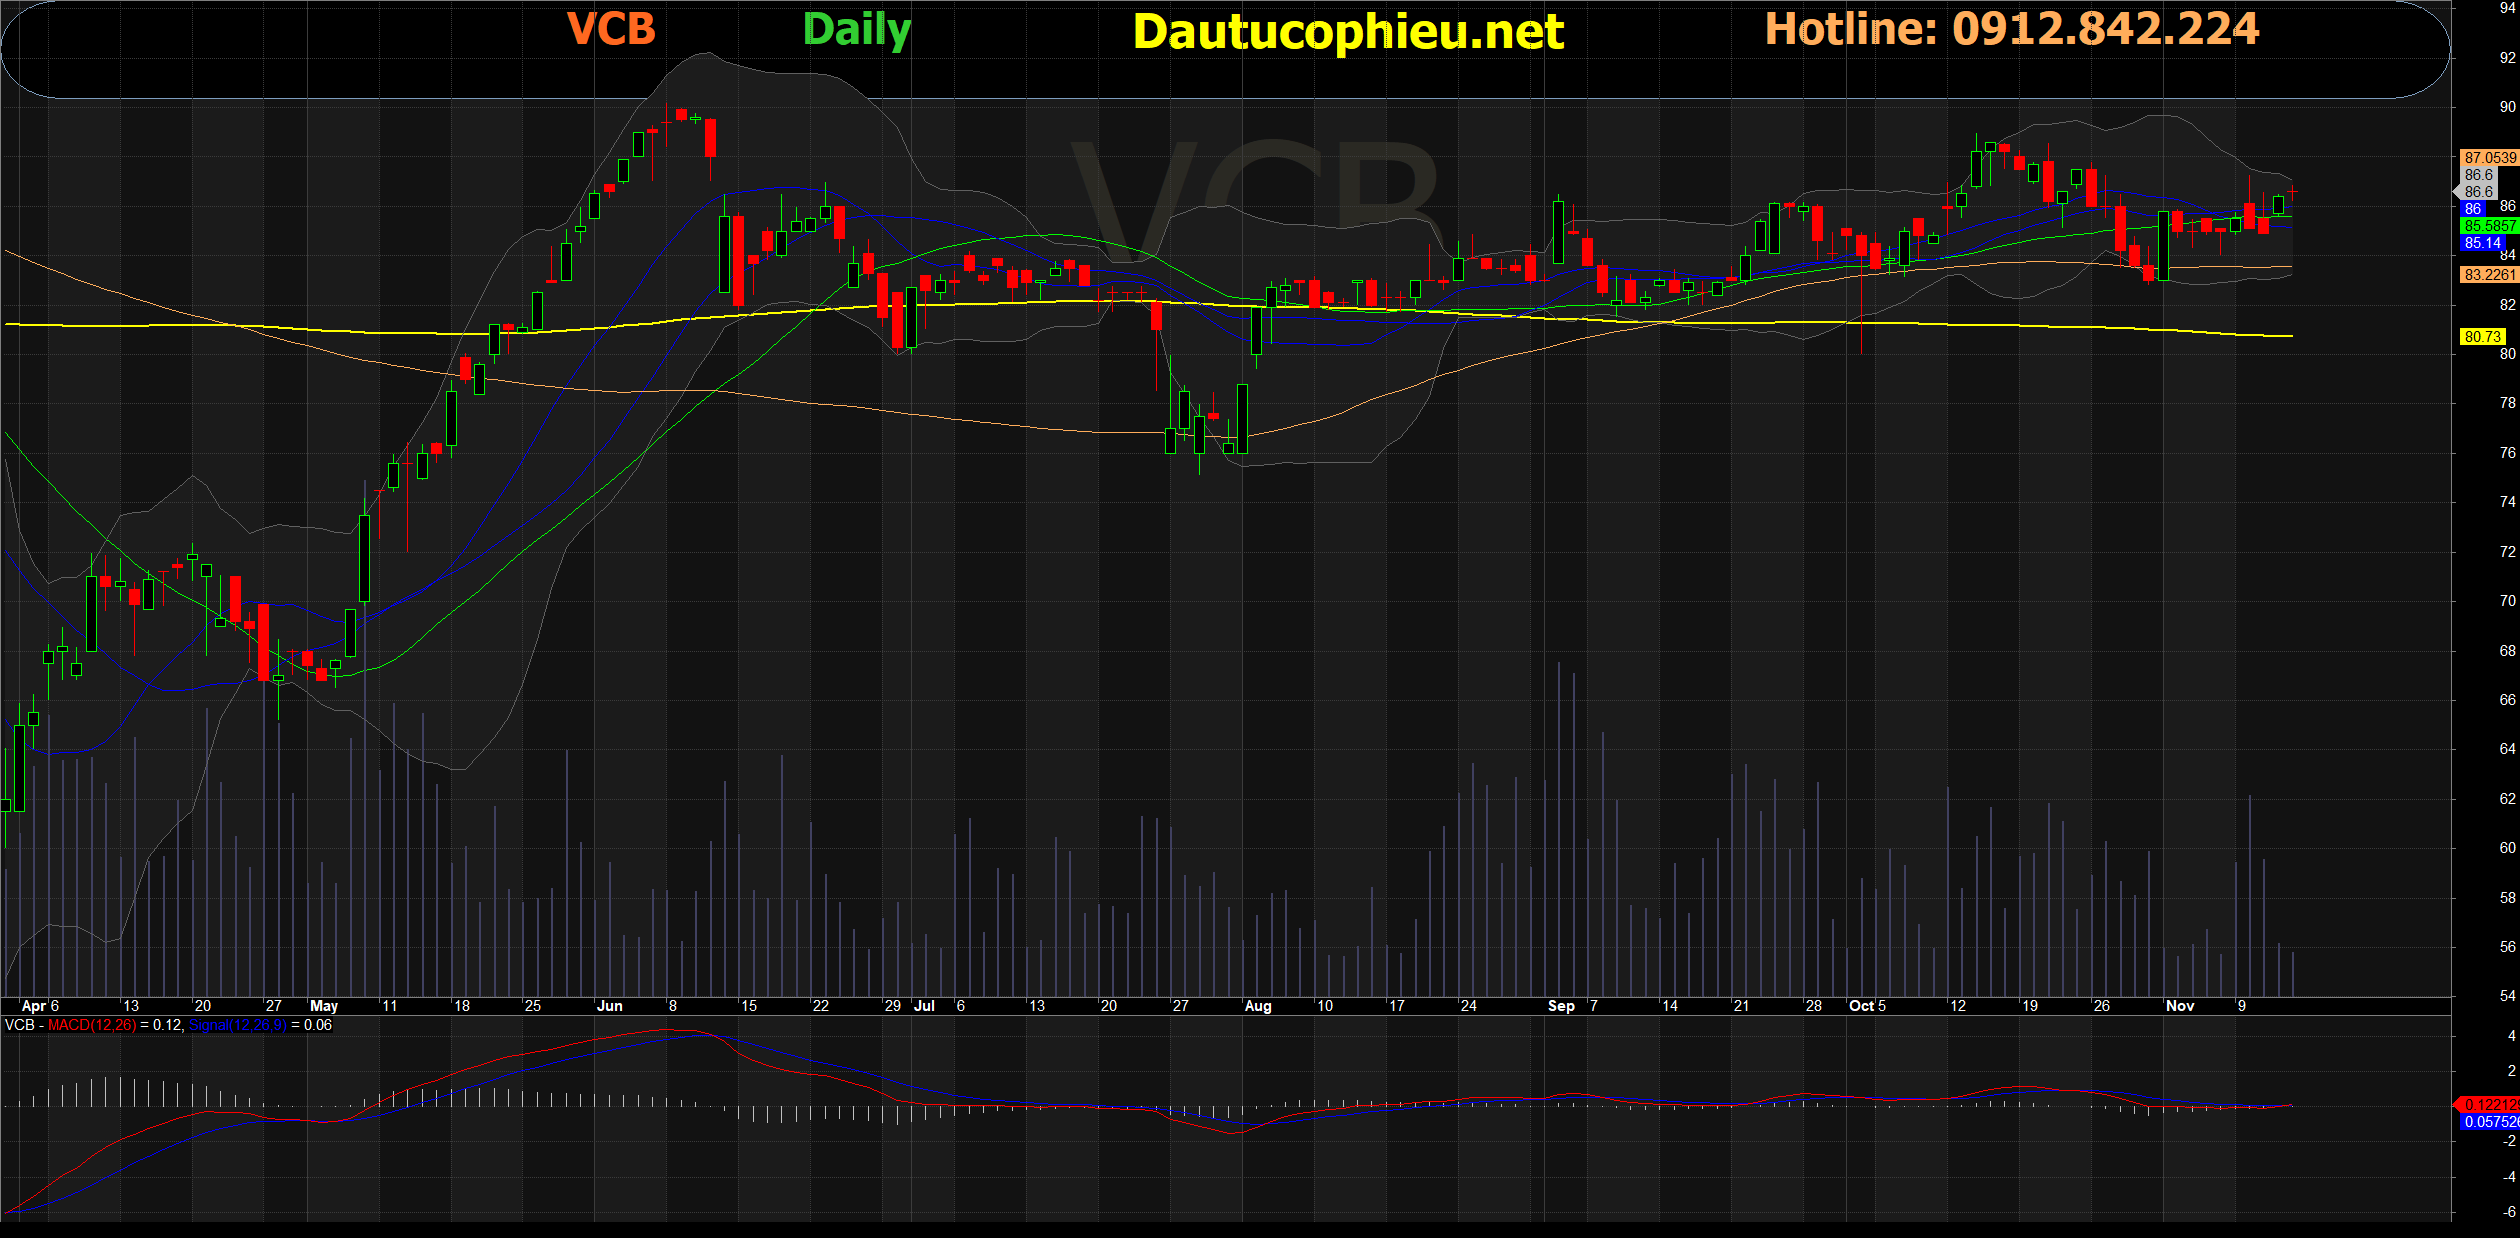The image size is (2520, 1238).
Task: Select the yellow 80.73 price tag
Action: (2482, 337)
